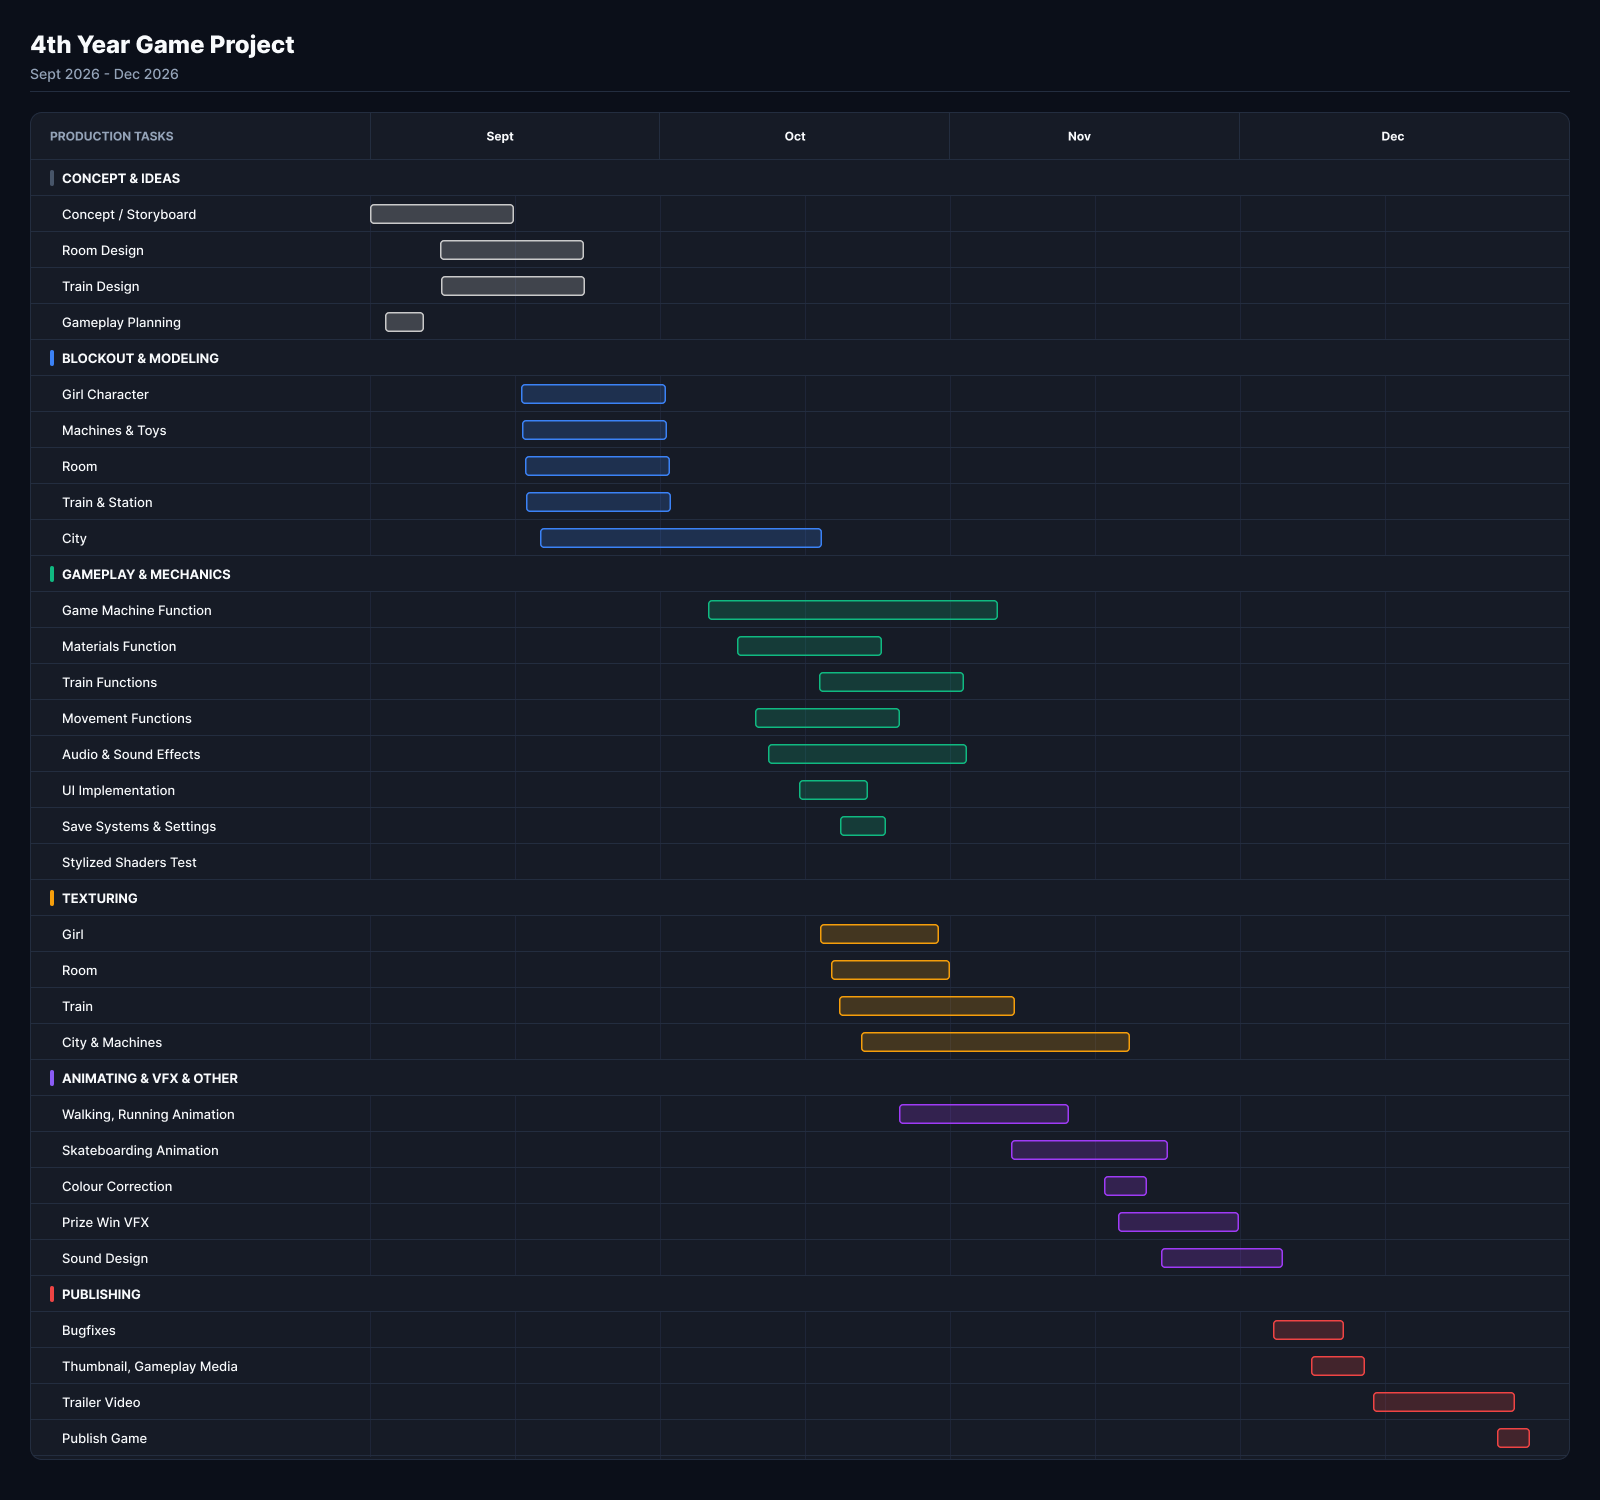1600x1500 pixels.
Task: Click the Stylized Shaders Test task label
Action: tap(129, 862)
